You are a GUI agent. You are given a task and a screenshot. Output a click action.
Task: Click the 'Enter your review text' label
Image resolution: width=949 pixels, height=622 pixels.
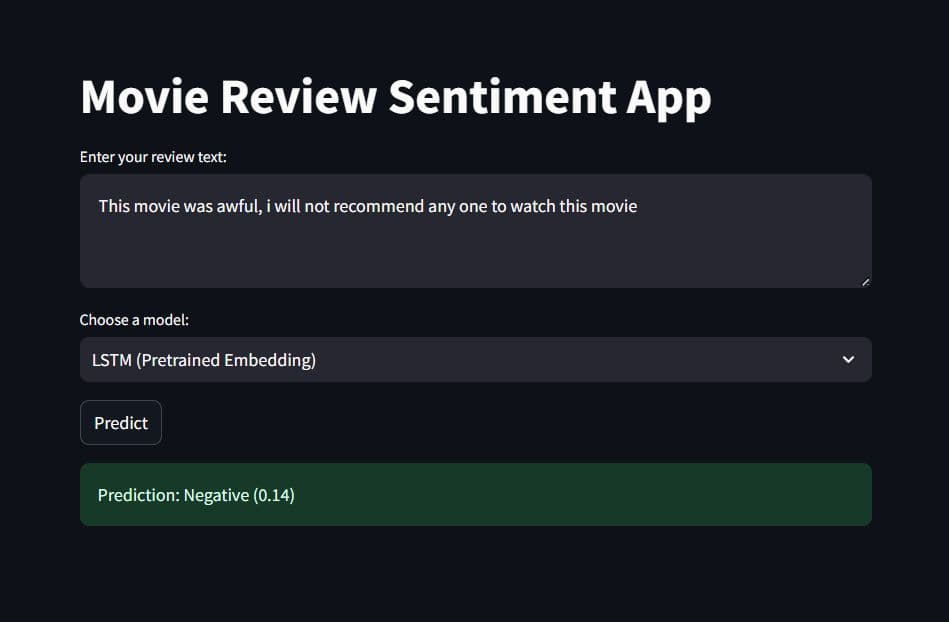(151, 157)
